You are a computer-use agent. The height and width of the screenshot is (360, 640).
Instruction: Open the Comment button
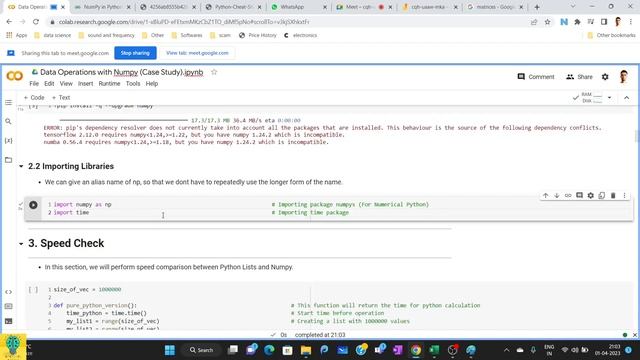[x=536, y=77]
